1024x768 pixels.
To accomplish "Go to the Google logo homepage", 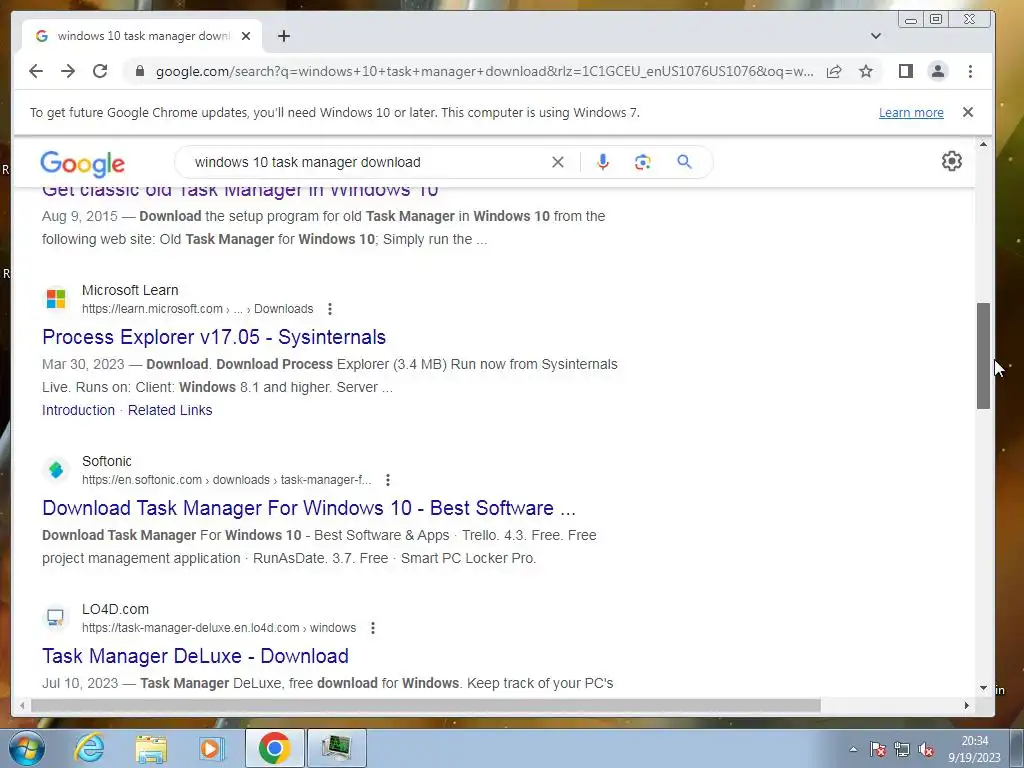I will pyautogui.click(x=82, y=163).
